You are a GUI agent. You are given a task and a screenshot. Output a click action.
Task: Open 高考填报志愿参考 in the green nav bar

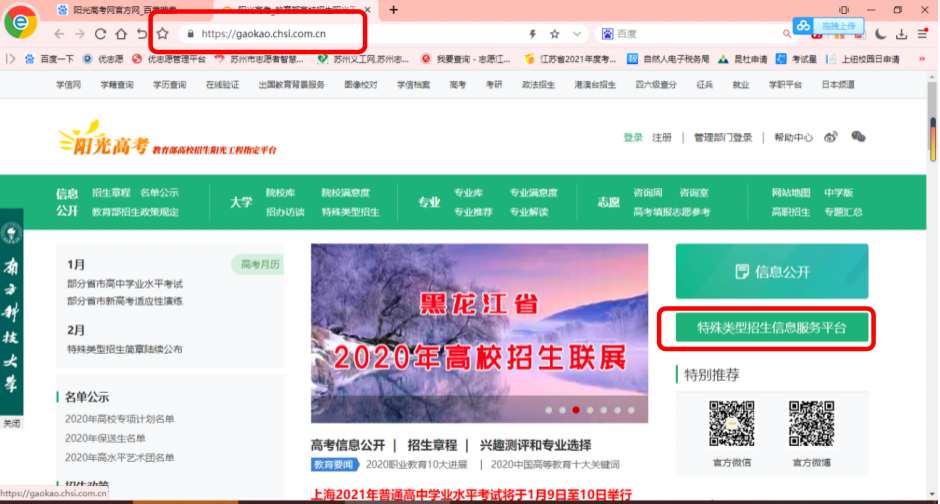tap(671, 212)
